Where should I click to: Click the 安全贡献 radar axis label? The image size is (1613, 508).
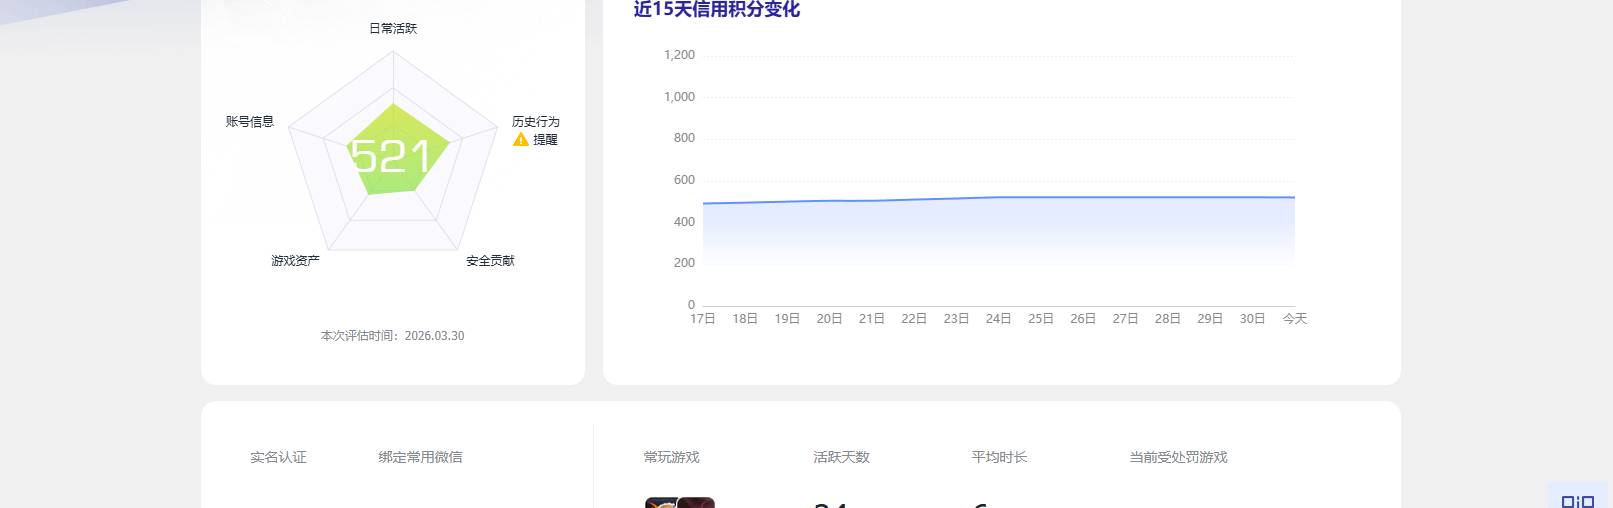(490, 261)
